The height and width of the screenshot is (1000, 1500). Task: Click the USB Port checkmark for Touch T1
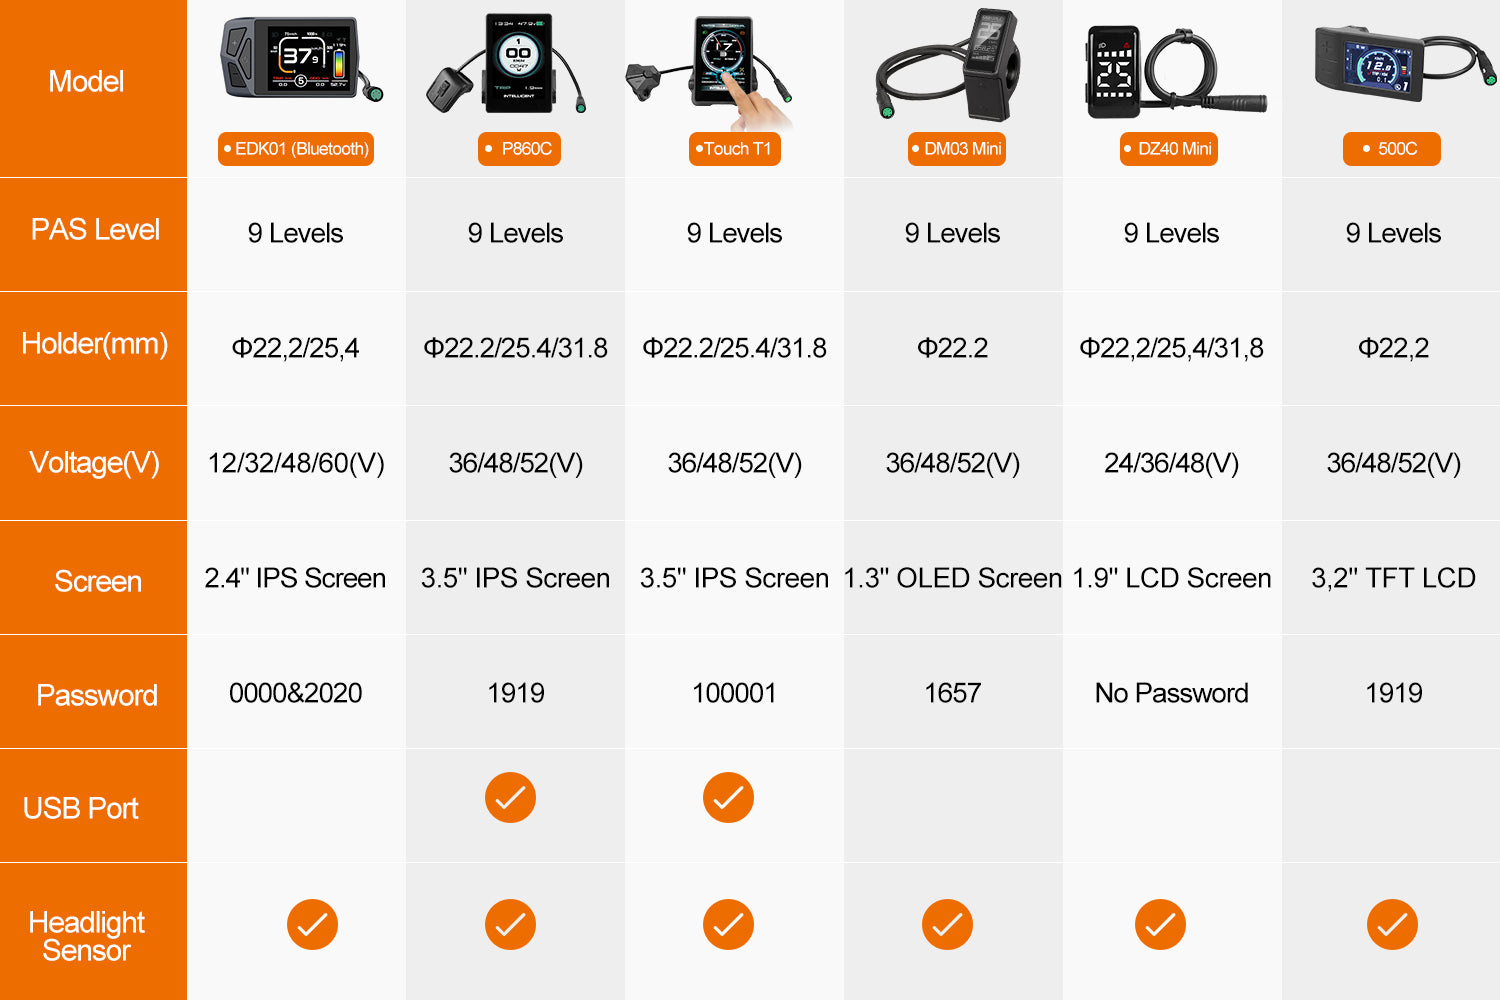728,797
